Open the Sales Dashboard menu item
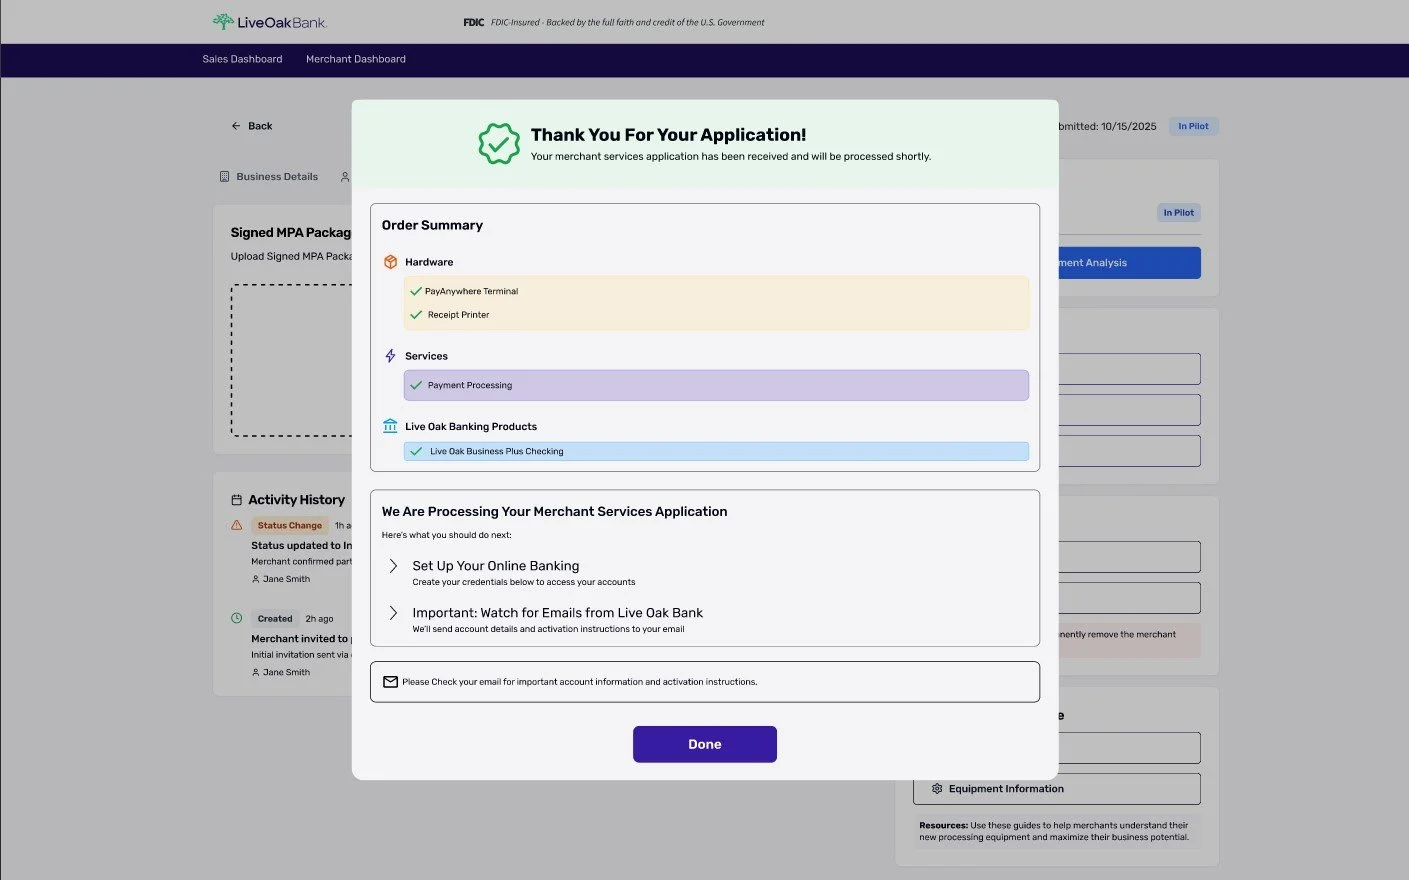This screenshot has height=880, width=1409. coord(242,59)
